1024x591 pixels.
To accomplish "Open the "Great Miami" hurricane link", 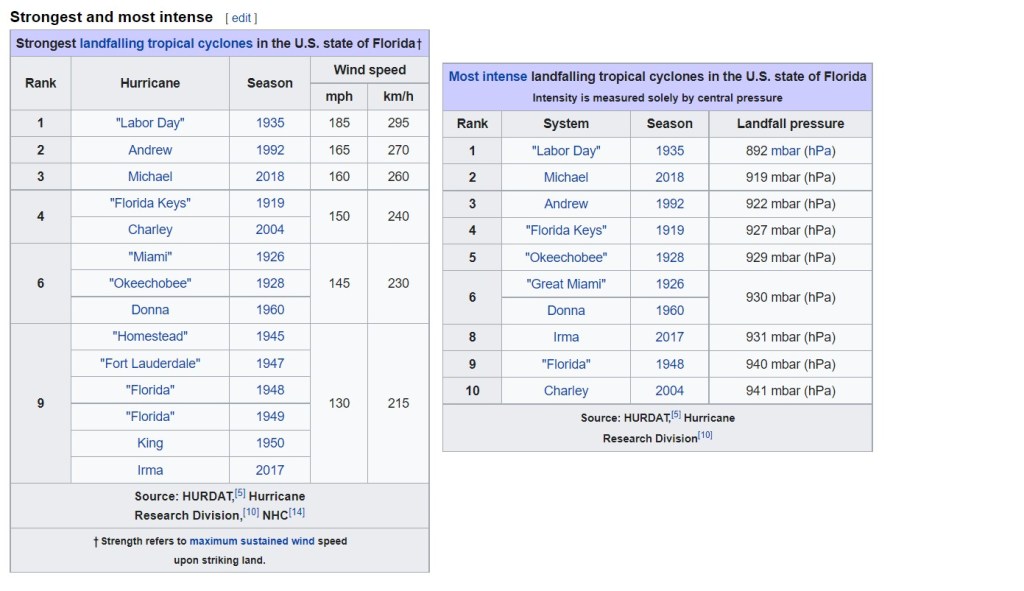I will 566,284.
